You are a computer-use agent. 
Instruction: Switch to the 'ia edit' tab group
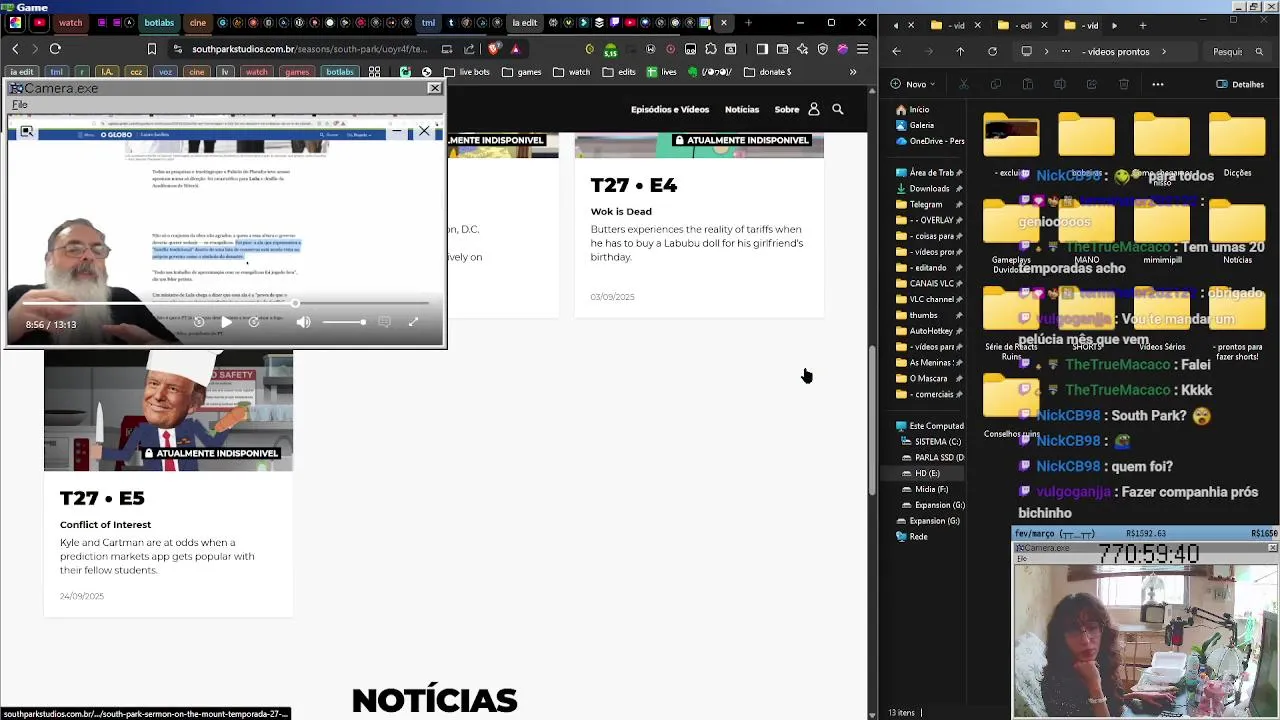point(524,23)
